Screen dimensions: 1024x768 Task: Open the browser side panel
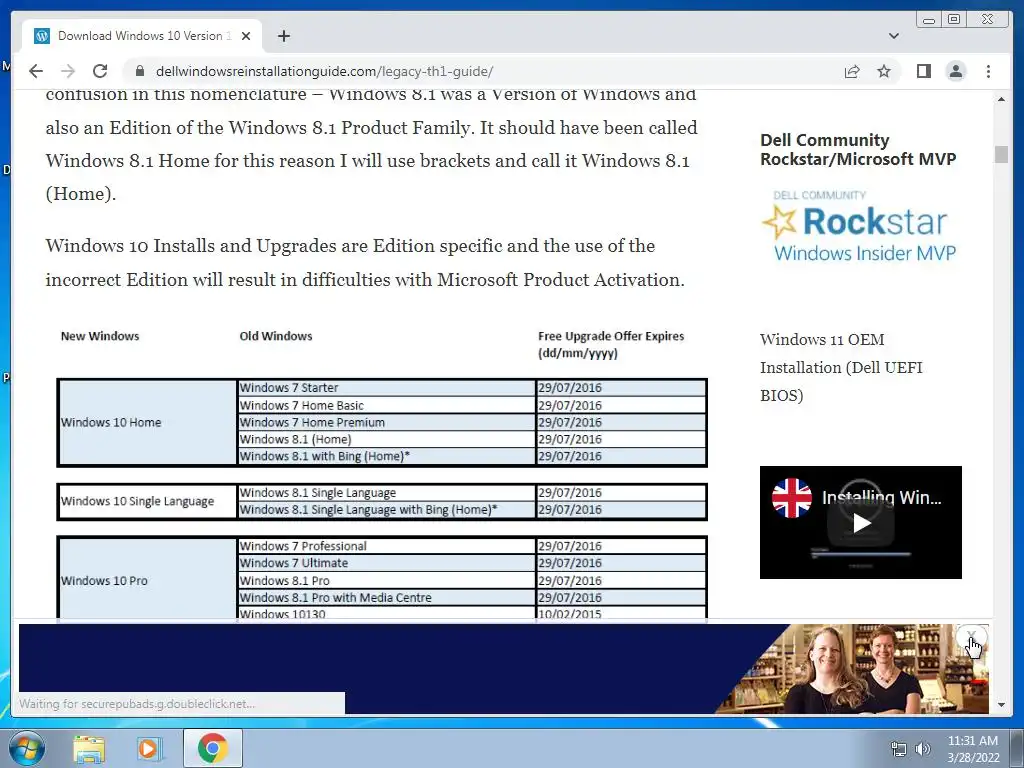tap(923, 71)
